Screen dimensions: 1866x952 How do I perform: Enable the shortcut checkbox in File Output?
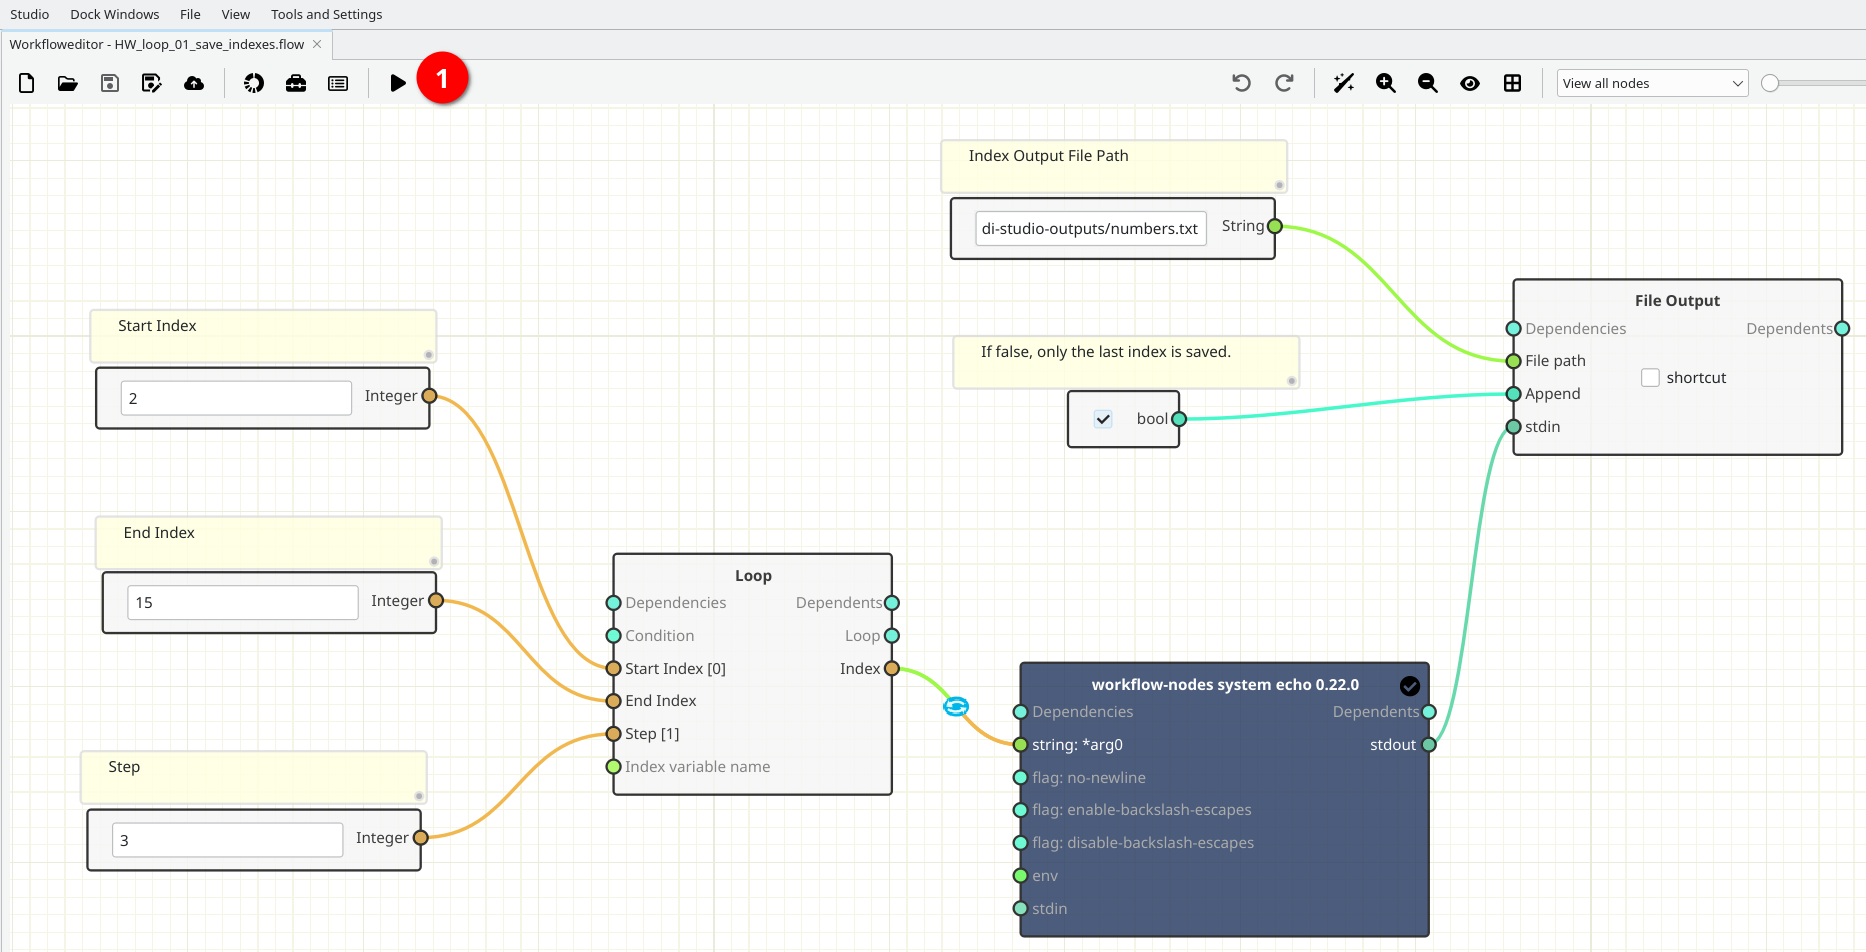point(1650,378)
